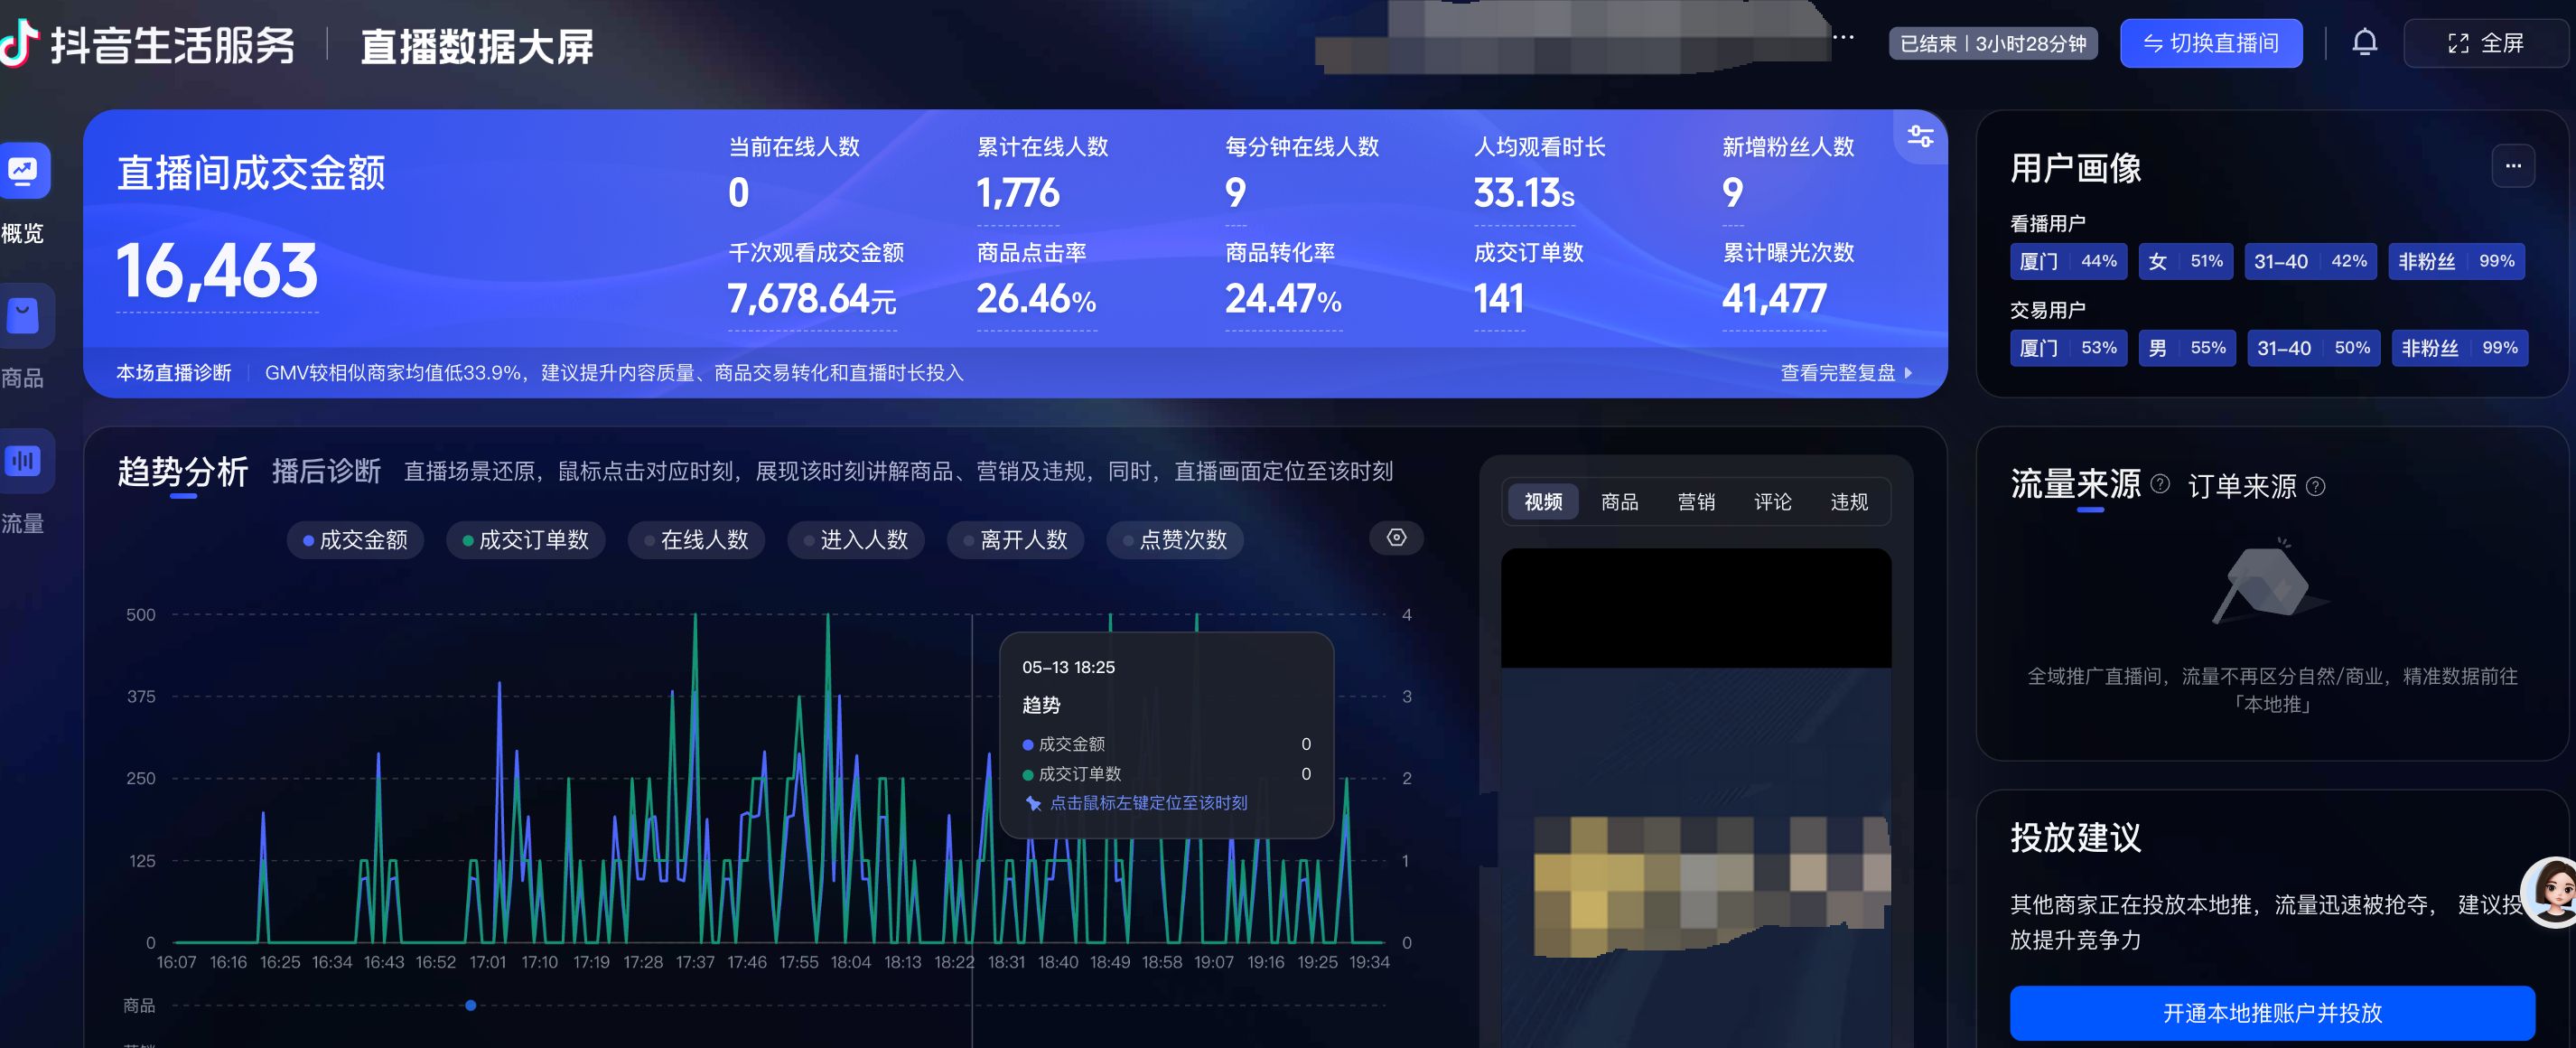Screen dimensions: 2576x1048
Task: Toggle 进入人数 chart series
Action: click(856, 540)
